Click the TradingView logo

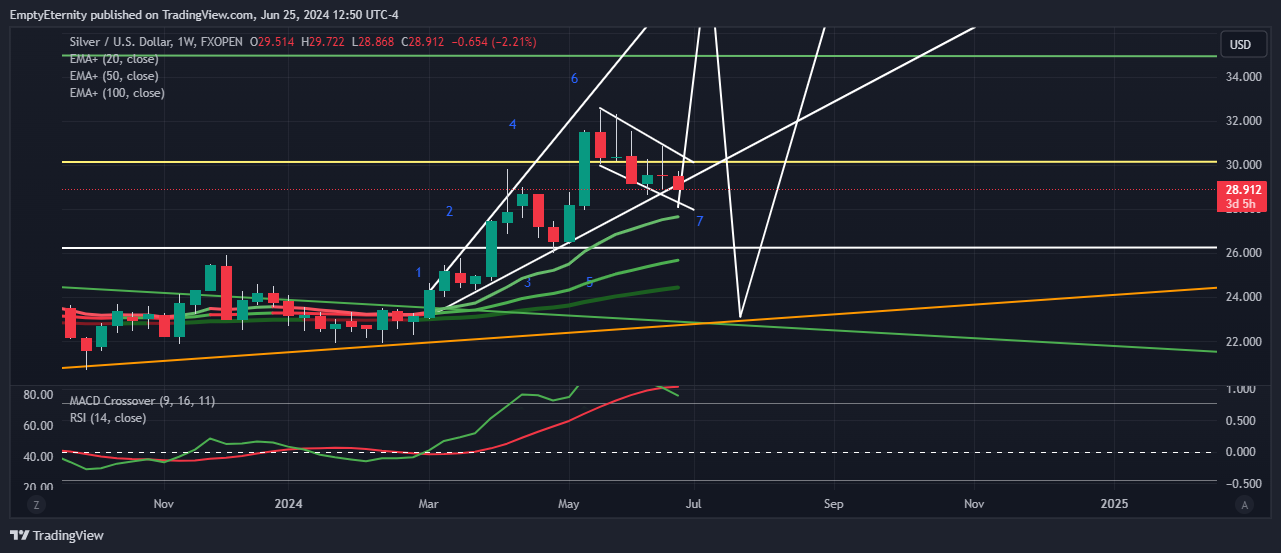tap(57, 536)
